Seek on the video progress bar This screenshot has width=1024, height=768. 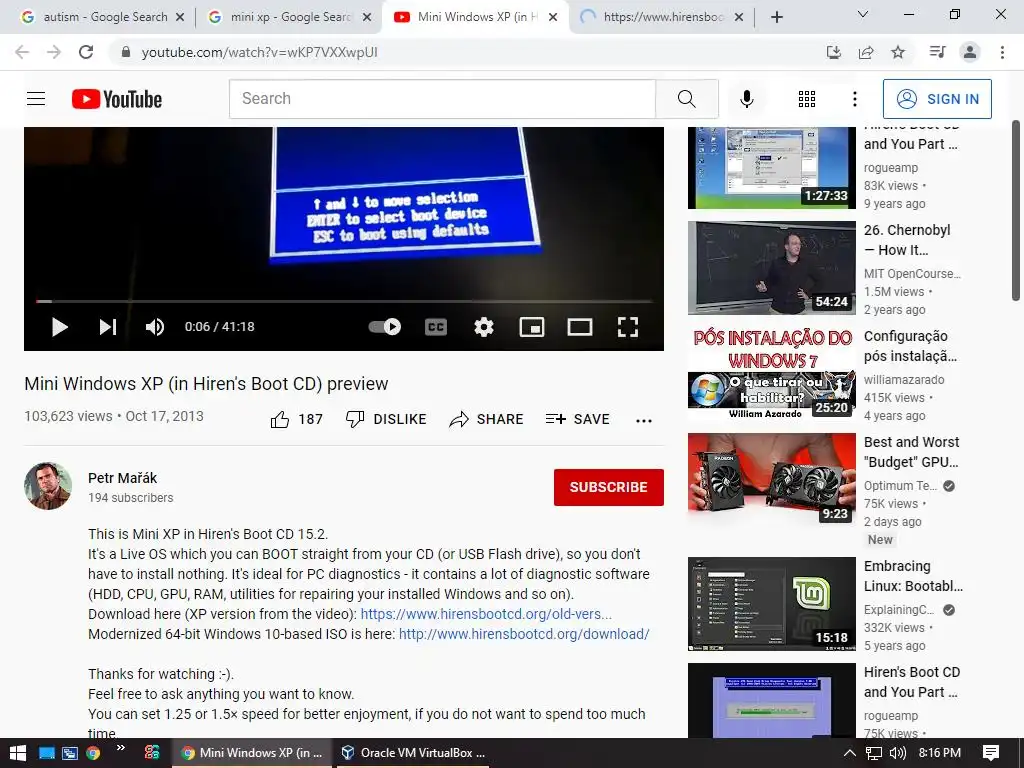pos(344,302)
